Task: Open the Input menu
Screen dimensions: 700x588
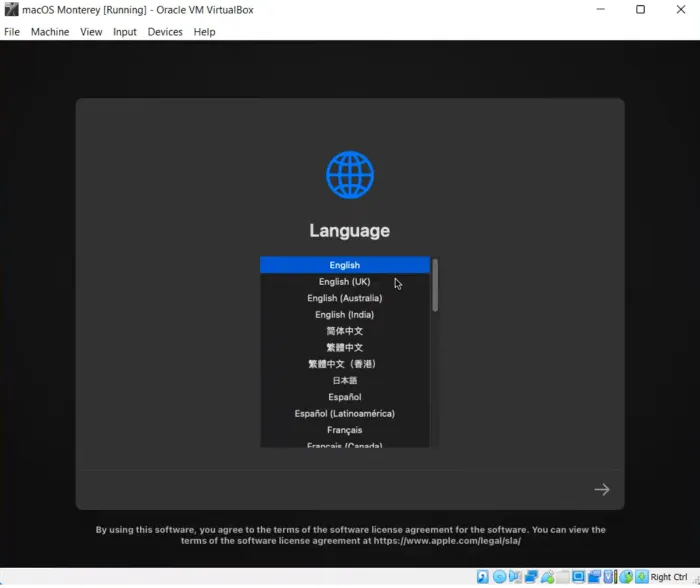Action: [124, 32]
